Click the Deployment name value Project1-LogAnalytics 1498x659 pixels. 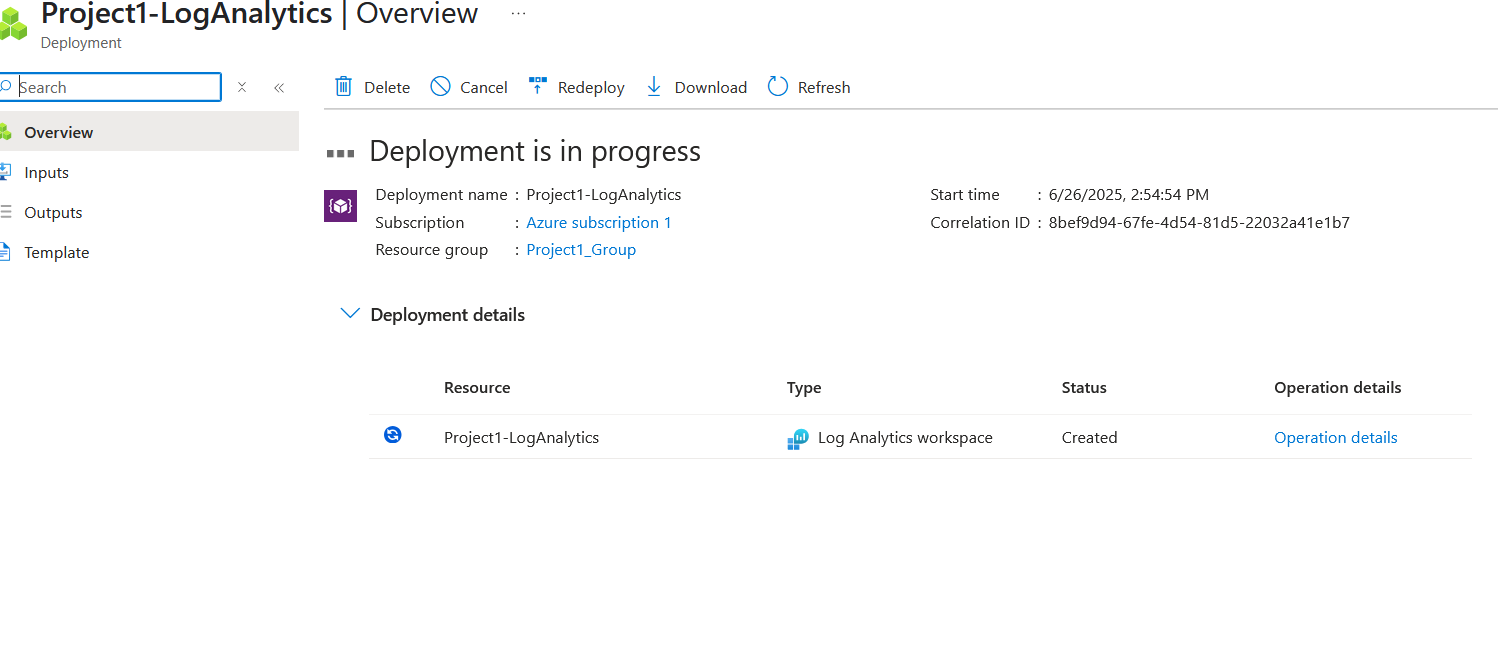click(604, 194)
